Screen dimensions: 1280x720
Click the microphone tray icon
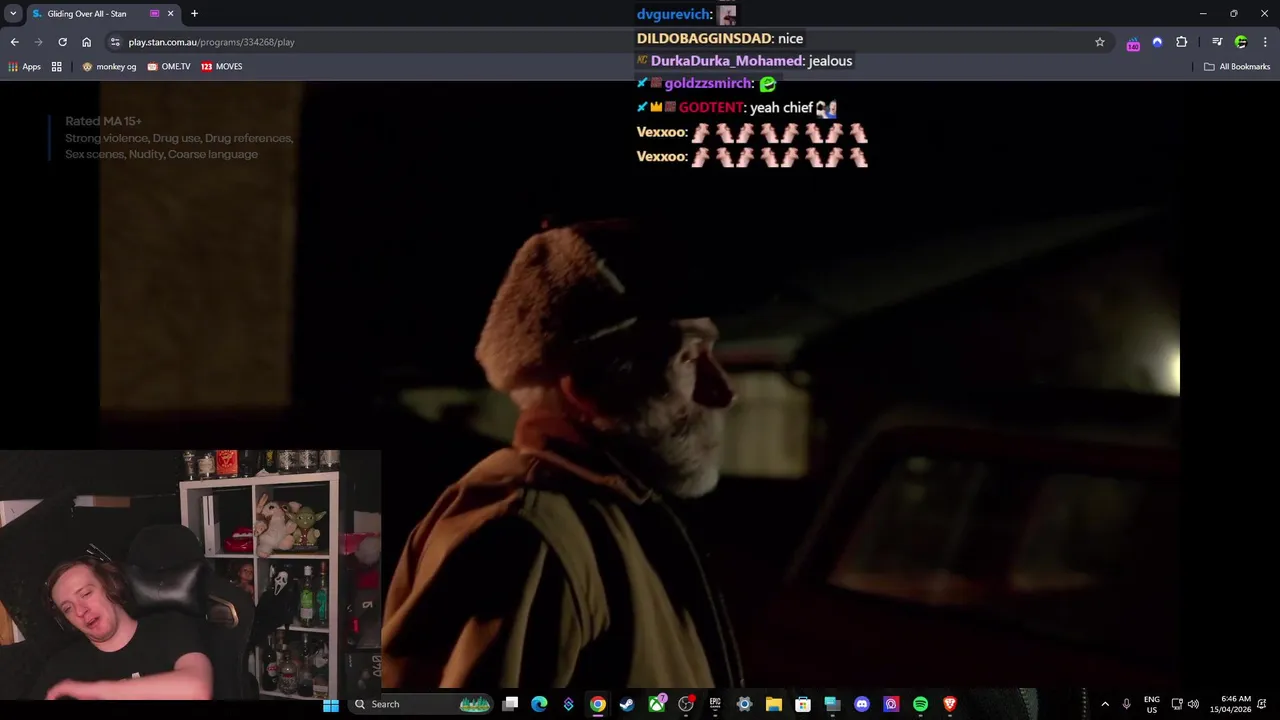(1127, 704)
